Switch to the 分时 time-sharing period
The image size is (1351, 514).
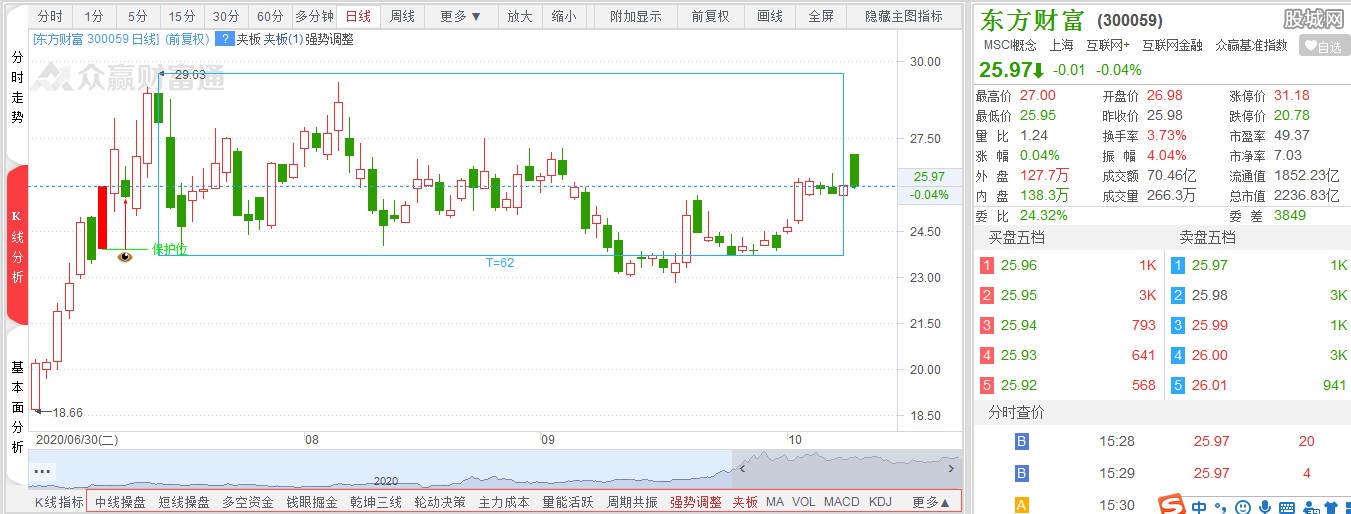(x=50, y=16)
